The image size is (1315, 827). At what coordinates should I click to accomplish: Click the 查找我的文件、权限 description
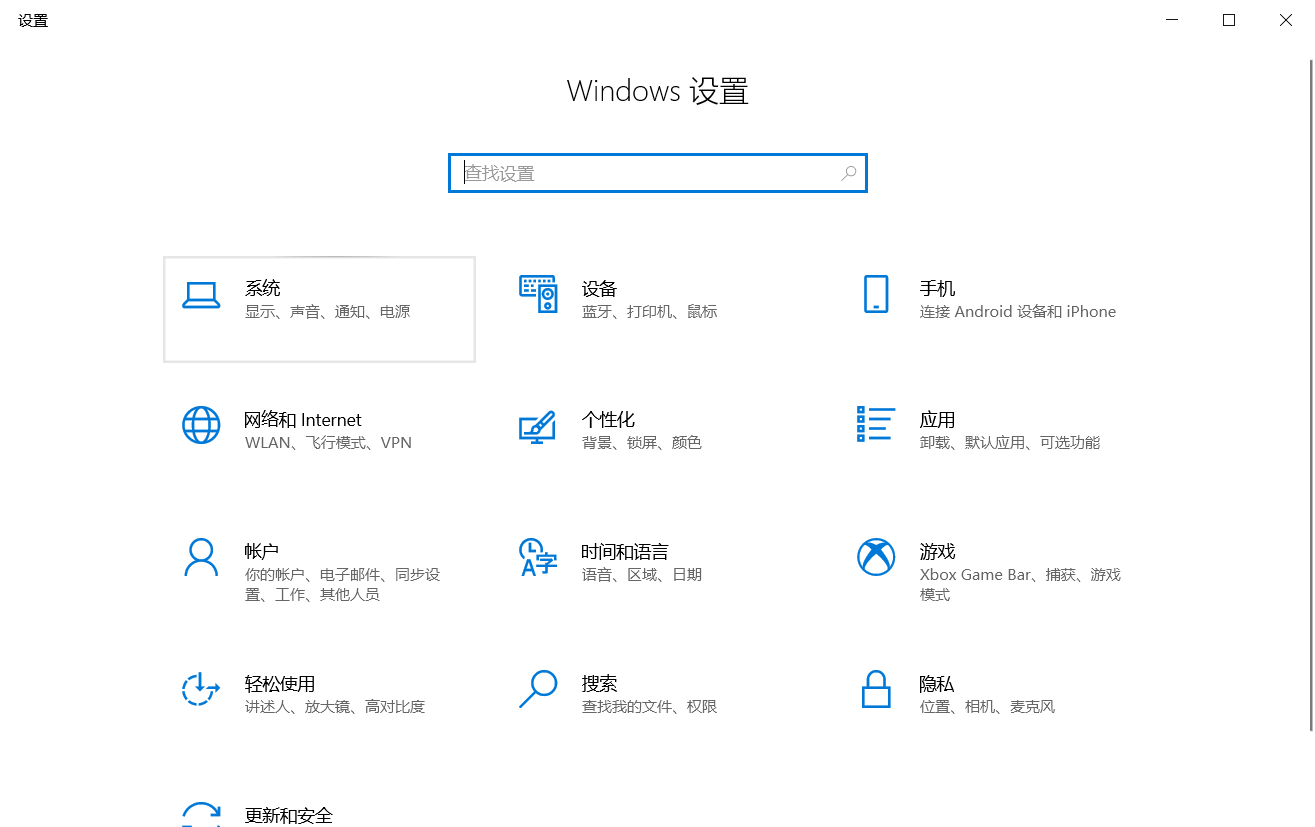pyautogui.click(x=650, y=707)
